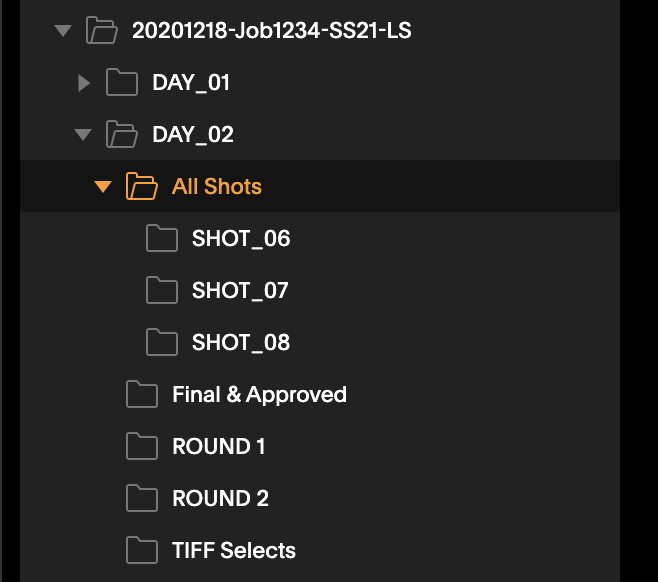Click the SHOT_08 folder icon
The width and height of the screenshot is (658, 582).
pos(162,342)
